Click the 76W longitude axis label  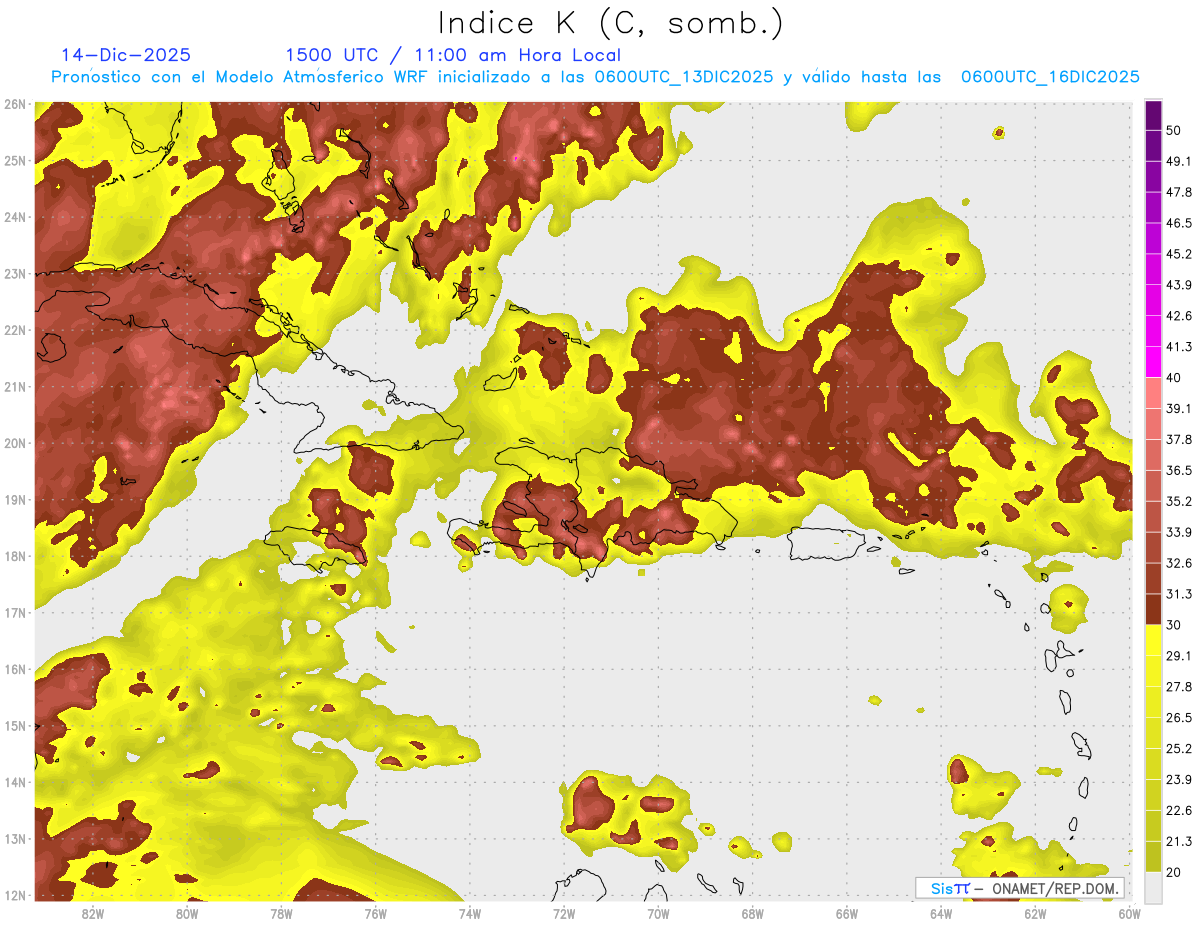tap(375, 914)
